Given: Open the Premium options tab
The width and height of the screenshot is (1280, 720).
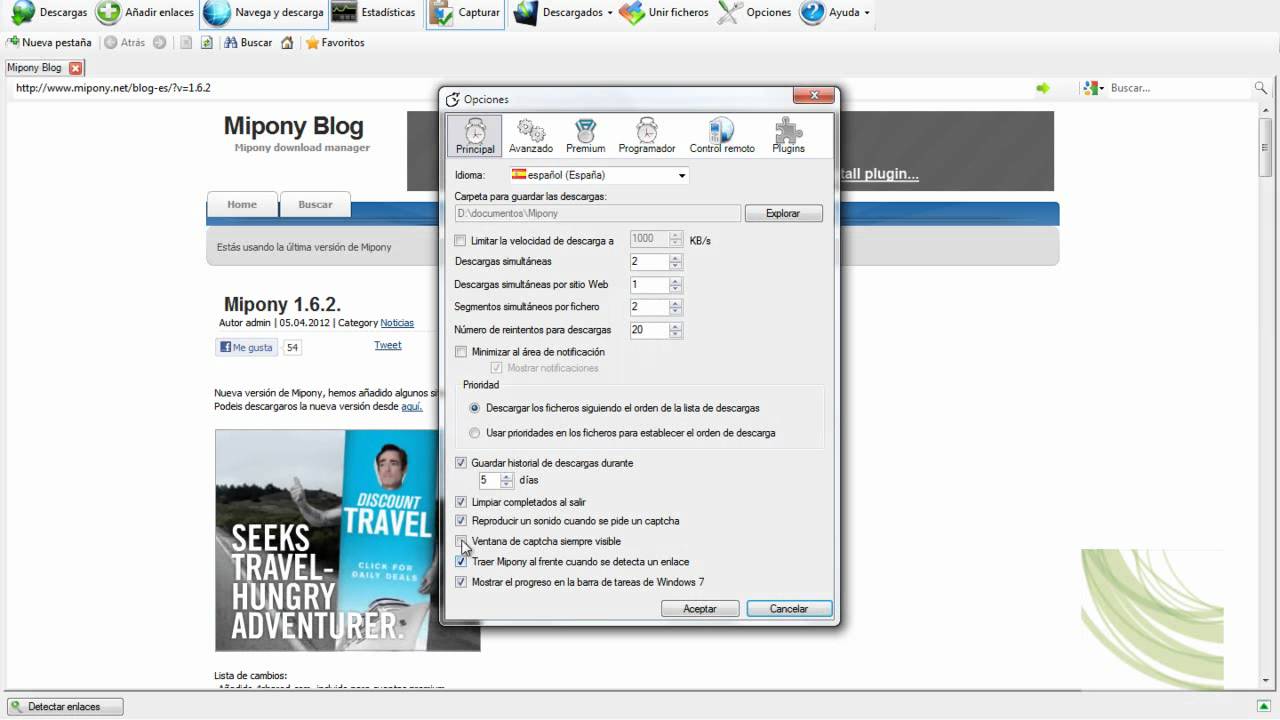Looking at the screenshot, I should (x=586, y=136).
